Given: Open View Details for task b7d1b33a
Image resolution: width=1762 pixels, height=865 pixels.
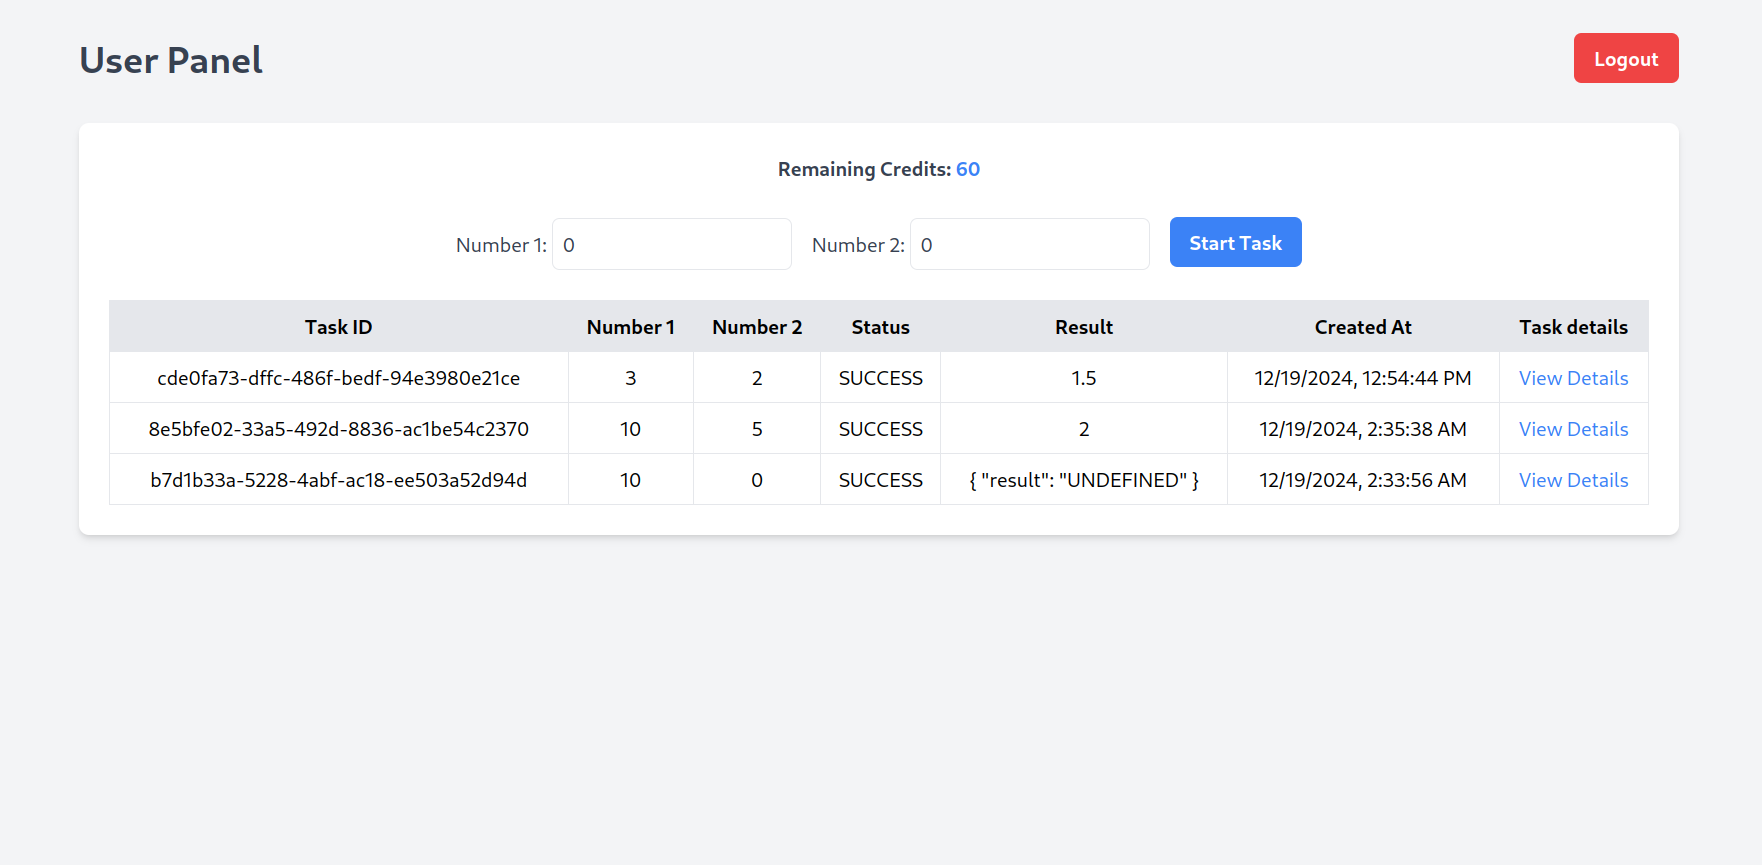Looking at the screenshot, I should (1573, 480).
